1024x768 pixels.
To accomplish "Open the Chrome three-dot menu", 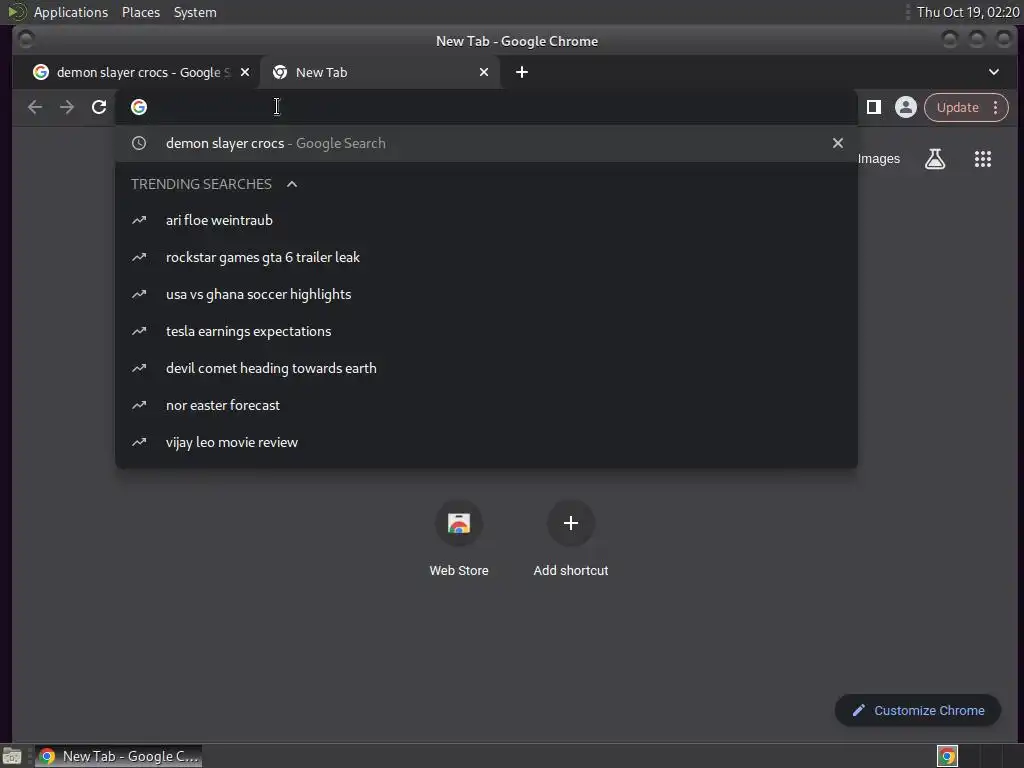I will coord(995,107).
